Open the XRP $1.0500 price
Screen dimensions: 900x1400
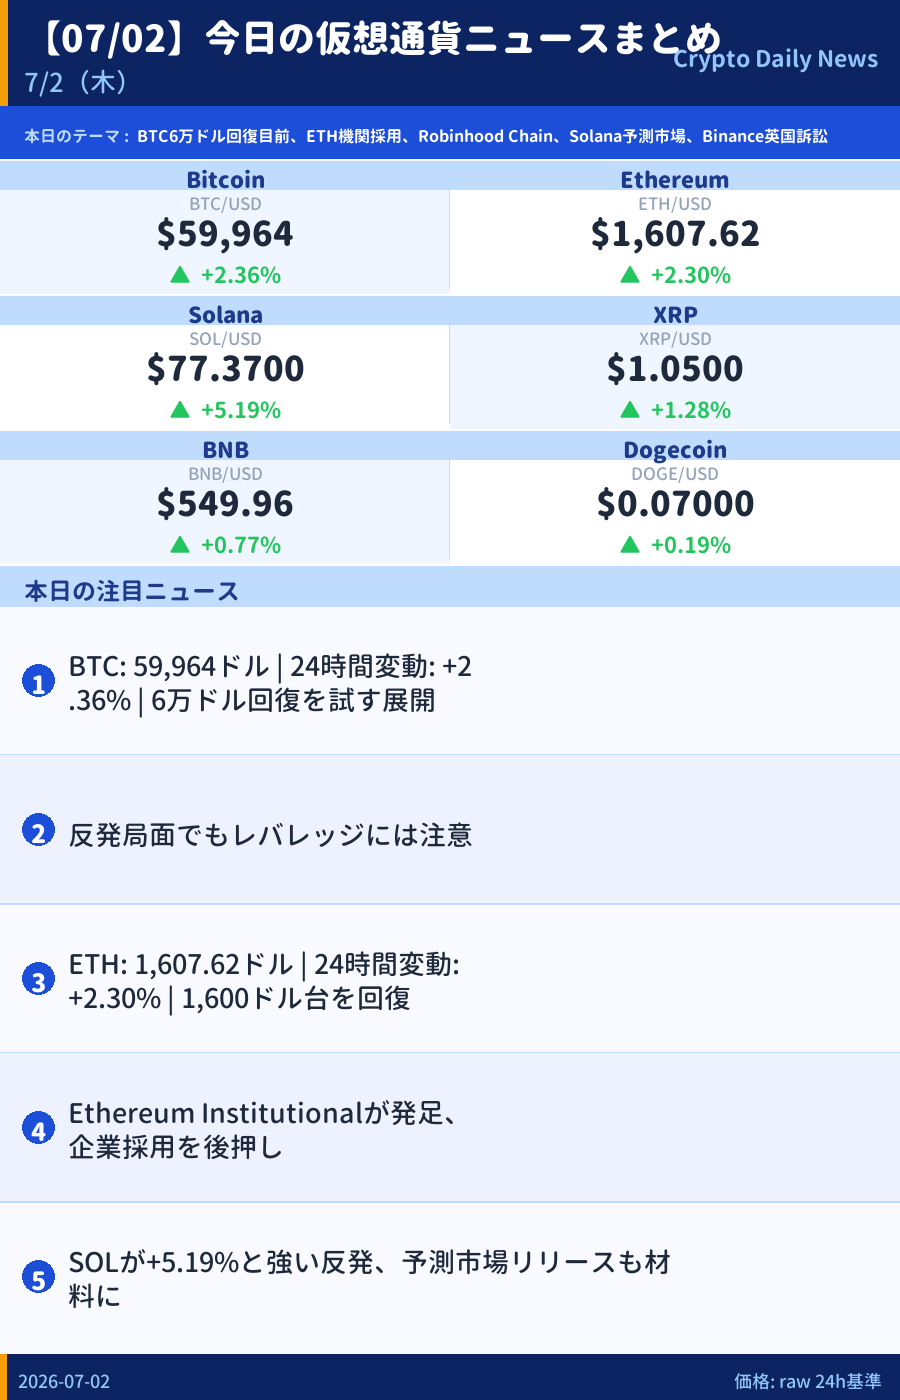[675, 369]
